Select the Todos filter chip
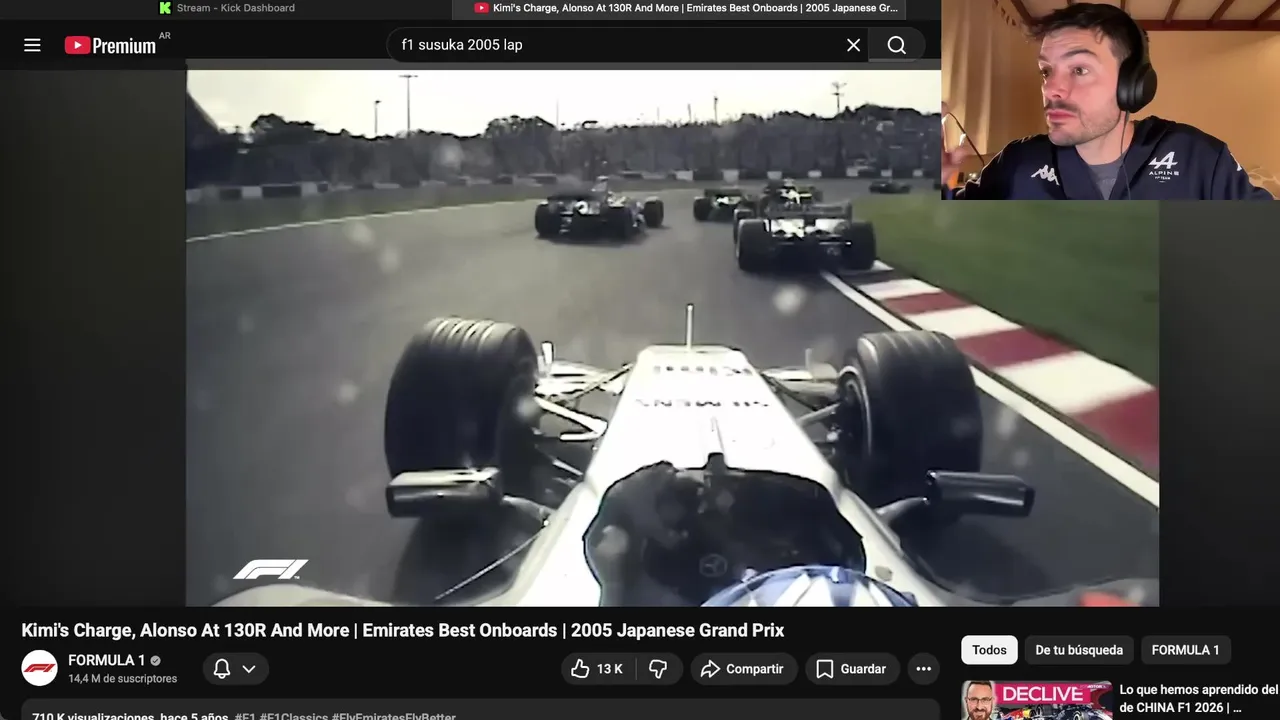1280x720 pixels. 989,650
